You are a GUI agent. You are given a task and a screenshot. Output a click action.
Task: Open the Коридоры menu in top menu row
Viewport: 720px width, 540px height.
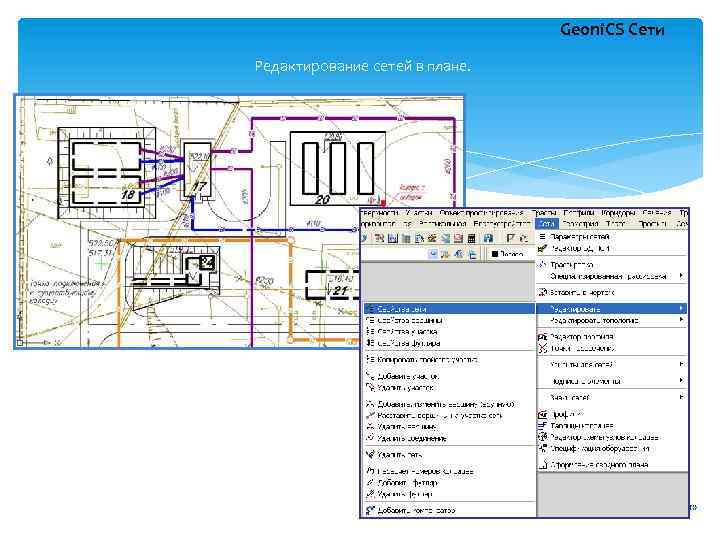tap(618, 213)
